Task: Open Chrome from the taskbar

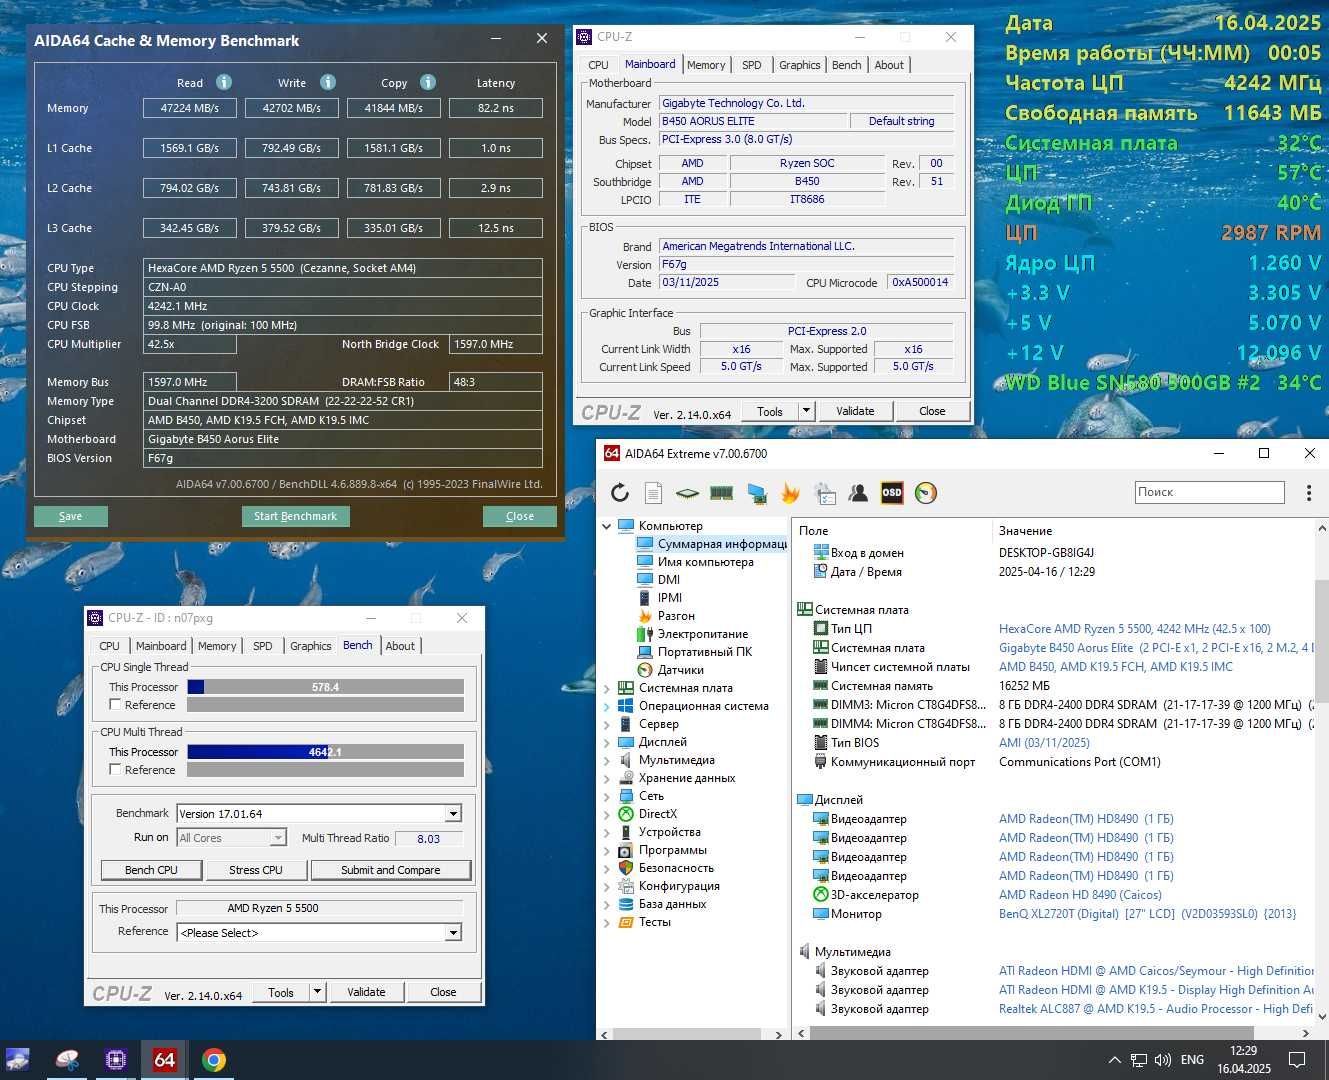Action: (214, 1060)
